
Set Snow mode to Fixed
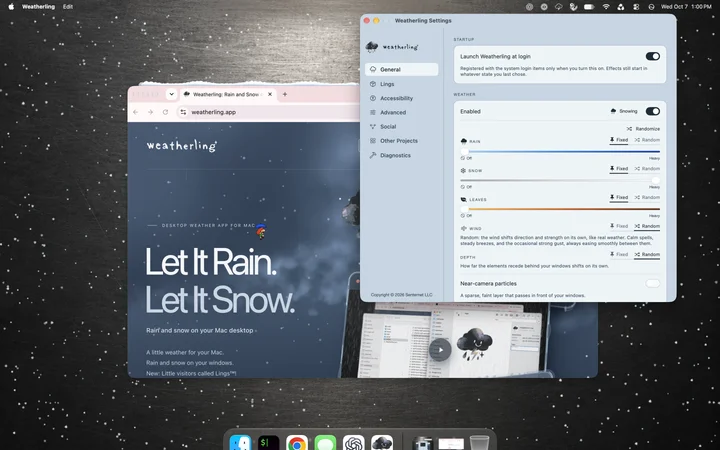click(619, 169)
